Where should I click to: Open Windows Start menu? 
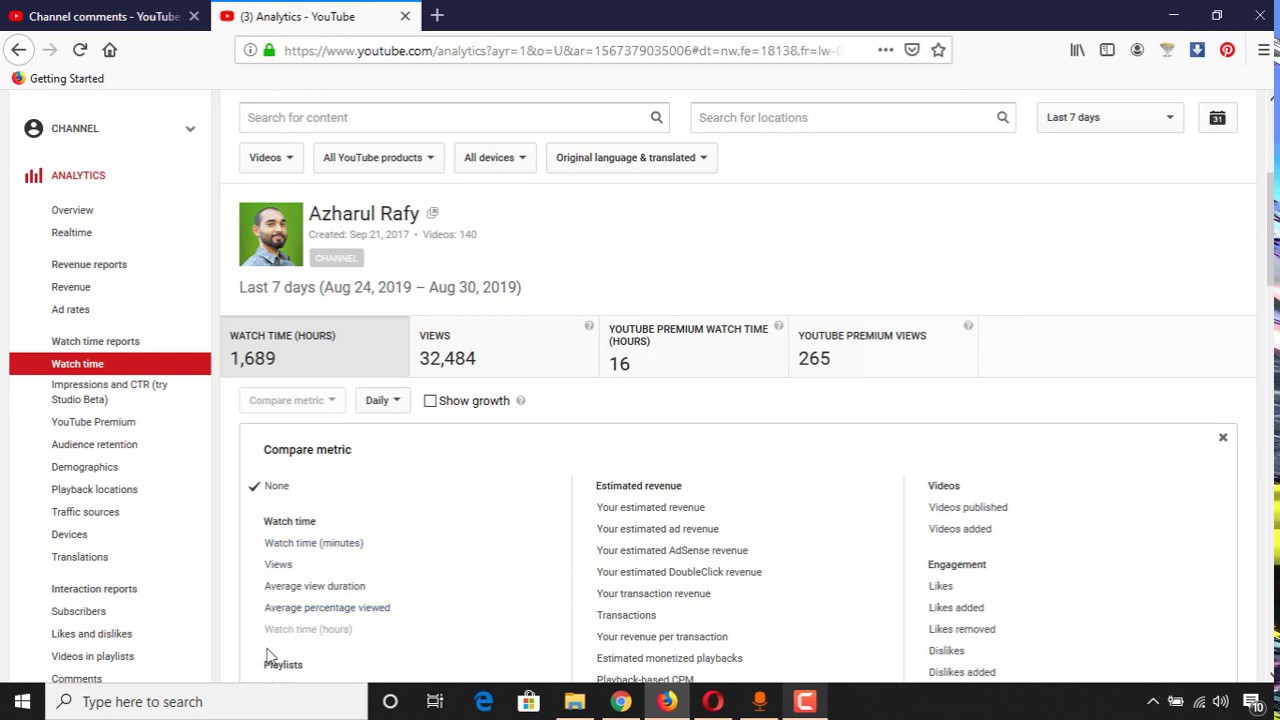click(22, 701)
